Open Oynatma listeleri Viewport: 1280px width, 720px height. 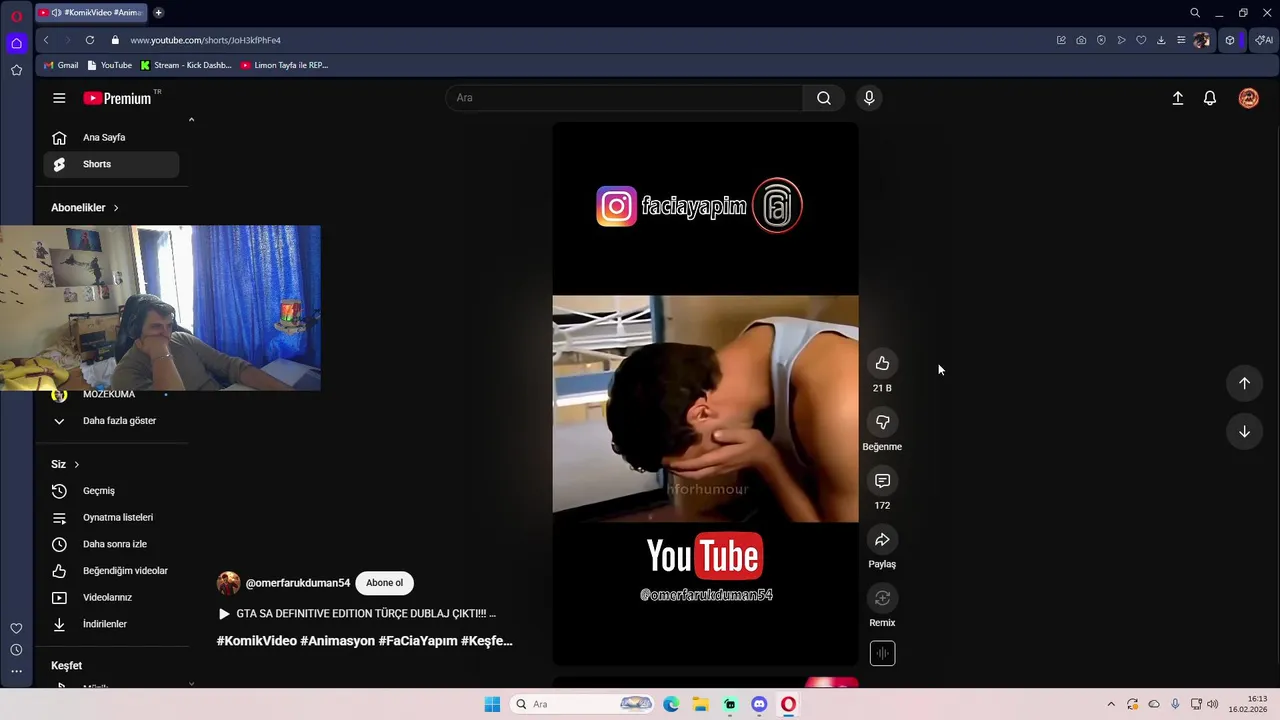(x=111, y=518)
